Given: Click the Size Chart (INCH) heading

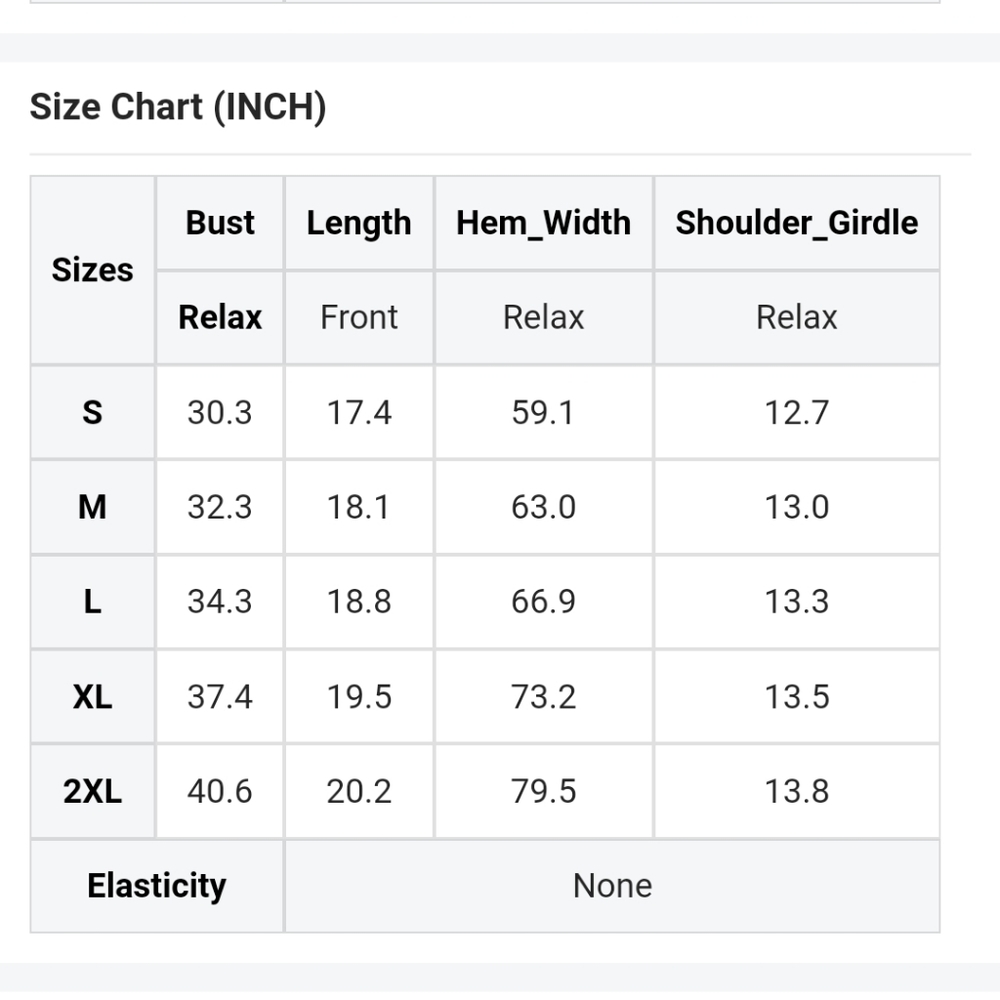Looking at the screenshot, I should click(x=178, y=107).
